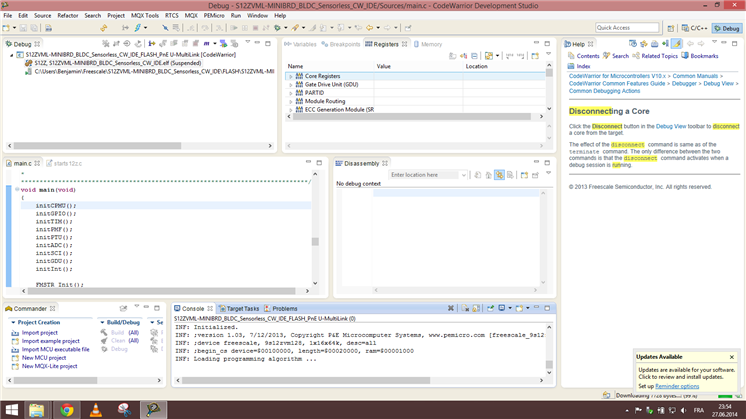The height and width of the screenshot is (419, 746).
Task: Select the S12Z suspended elf thread row
Action: (118, 63)
